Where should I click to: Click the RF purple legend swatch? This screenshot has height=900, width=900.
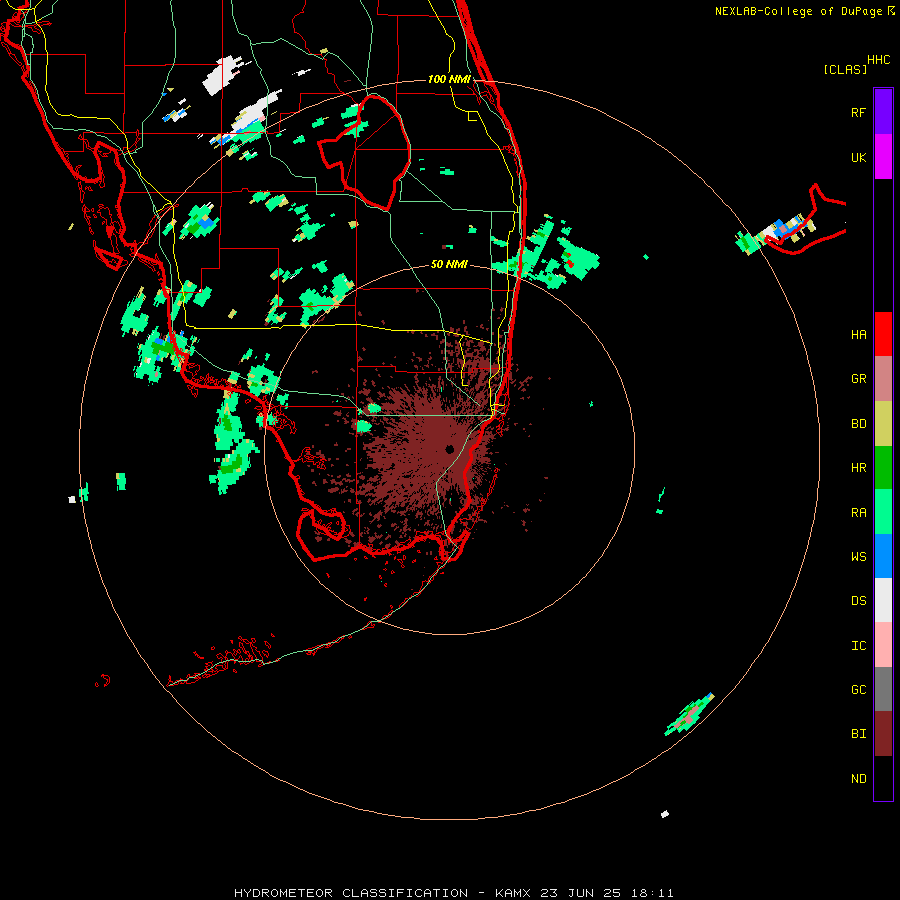(883, 112)
